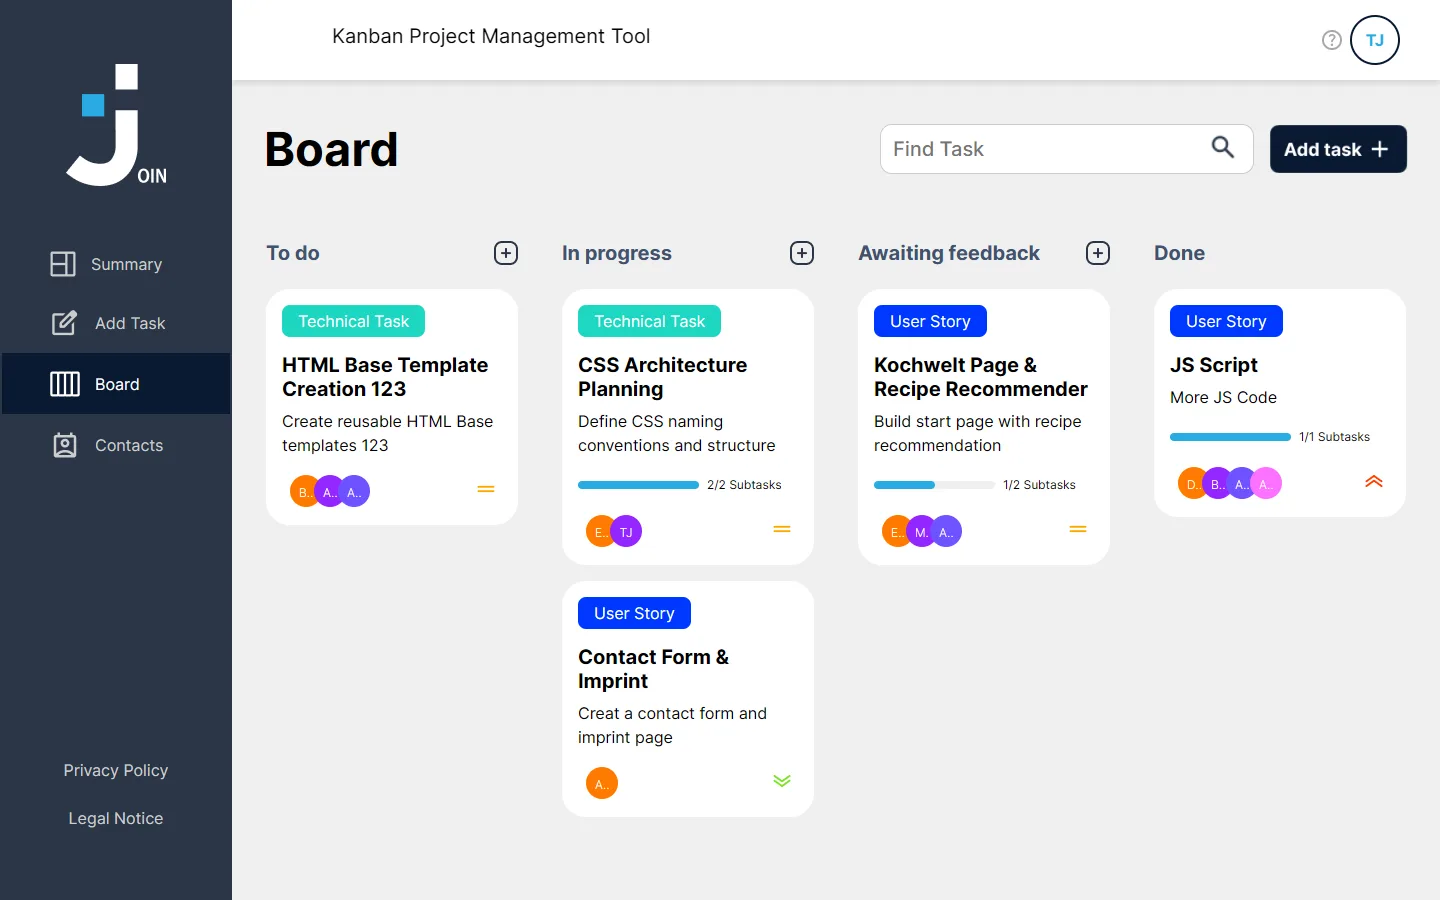The width and height of the screenshot is (1440, 900).
Task: Click the Add Task pencil icon in the sidebar
Action: pos(64,323)
